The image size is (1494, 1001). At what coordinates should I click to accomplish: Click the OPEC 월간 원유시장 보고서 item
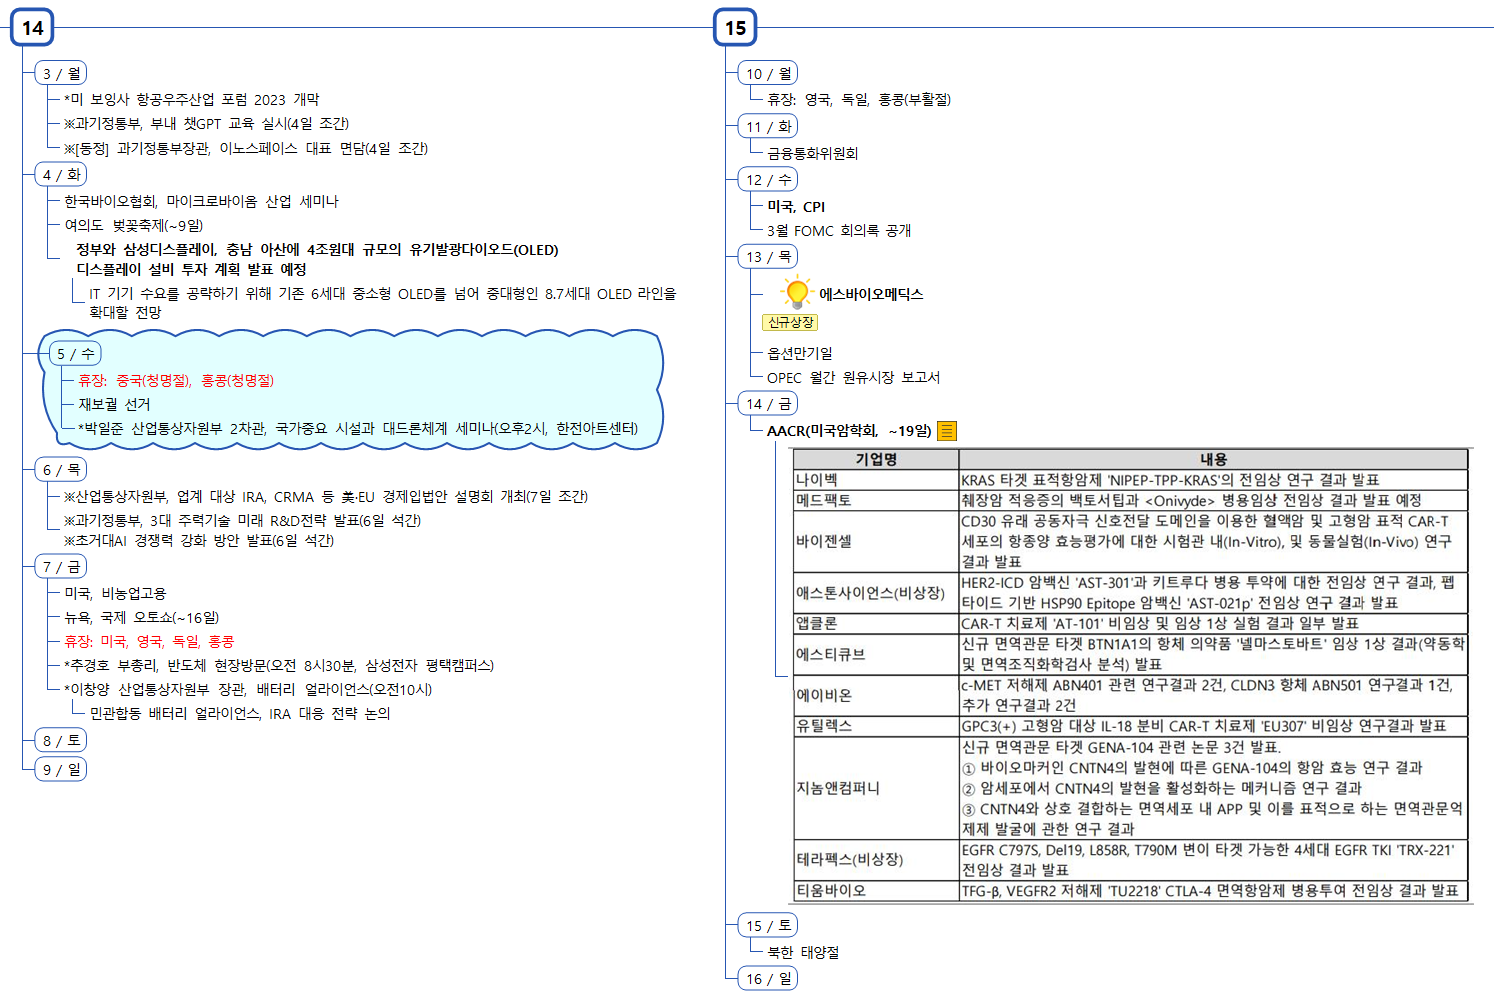853,377
